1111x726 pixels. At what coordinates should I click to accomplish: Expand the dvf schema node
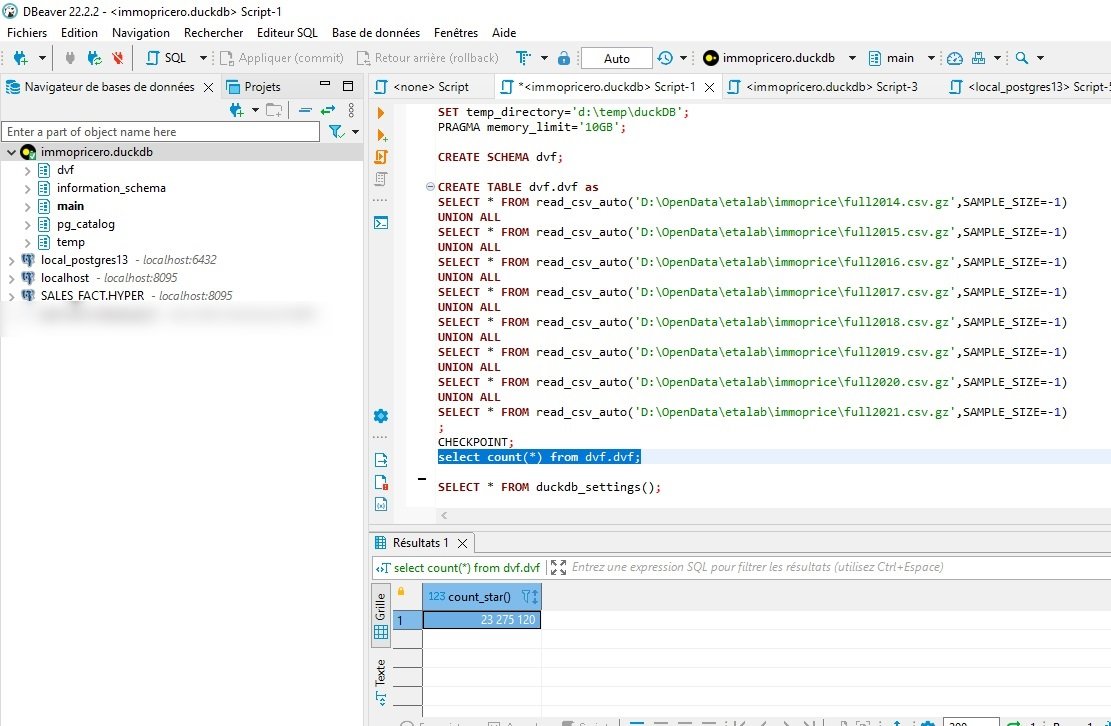pyautogui.click(x=27, y=171)
